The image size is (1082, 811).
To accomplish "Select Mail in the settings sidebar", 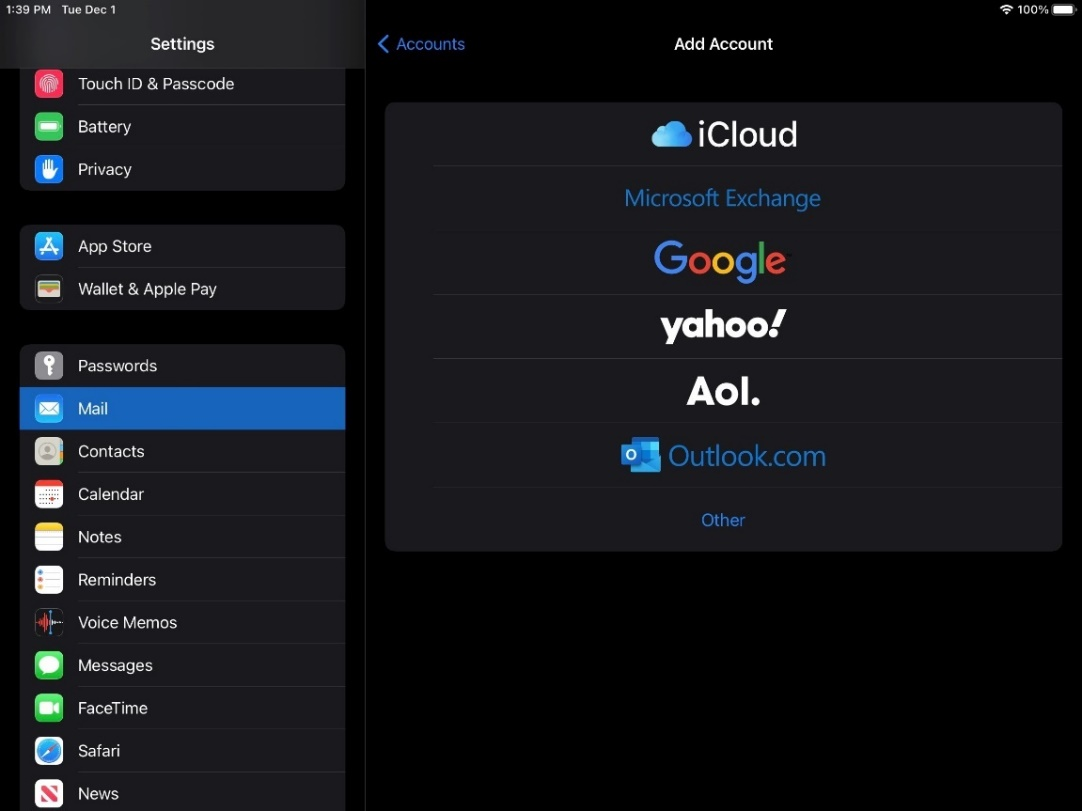I will click(182, 409).
